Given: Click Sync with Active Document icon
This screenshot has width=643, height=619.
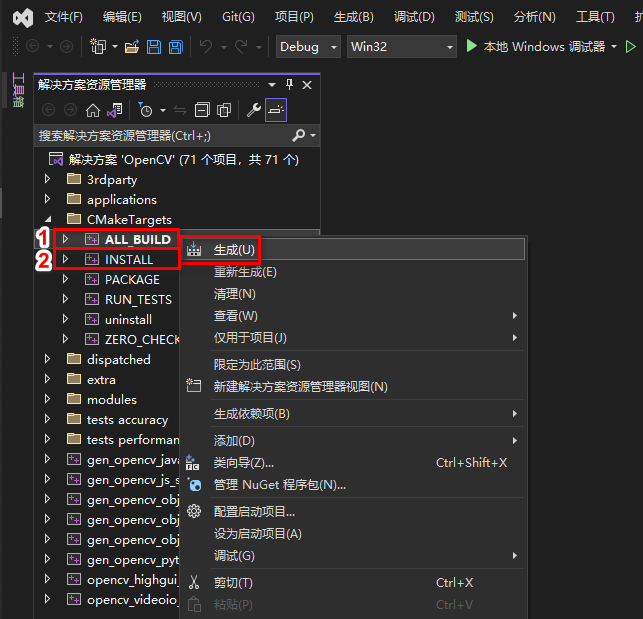Looking at the screenshot, I should pyautogui.click(x=180, y=110).
